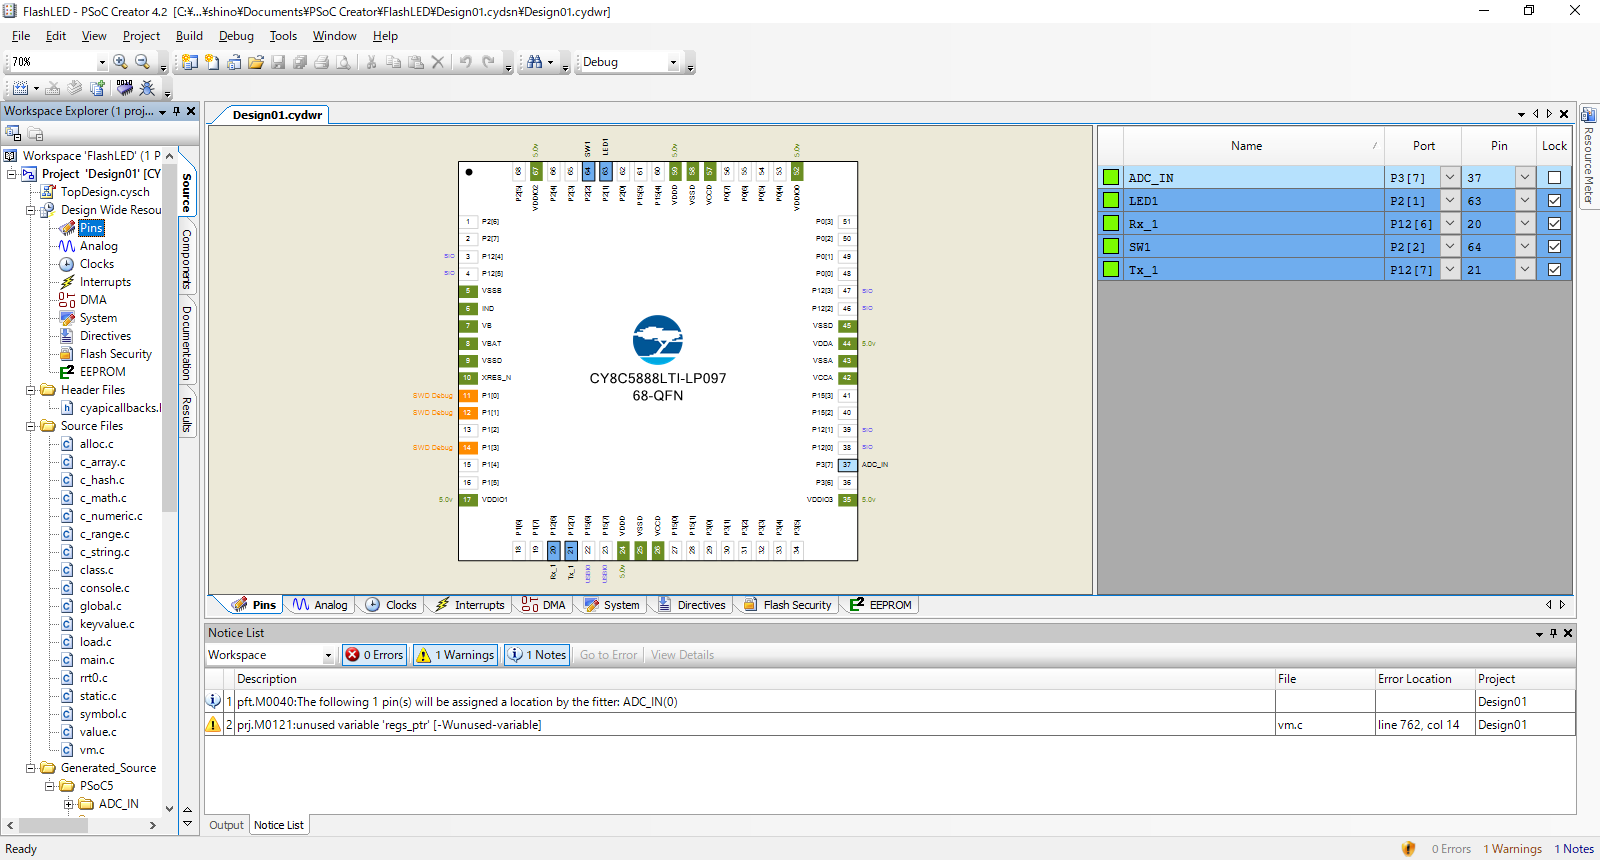Open the Build menu
Image resolution: width=1600 pixels, height=860 pixels.
click(189, 36)
